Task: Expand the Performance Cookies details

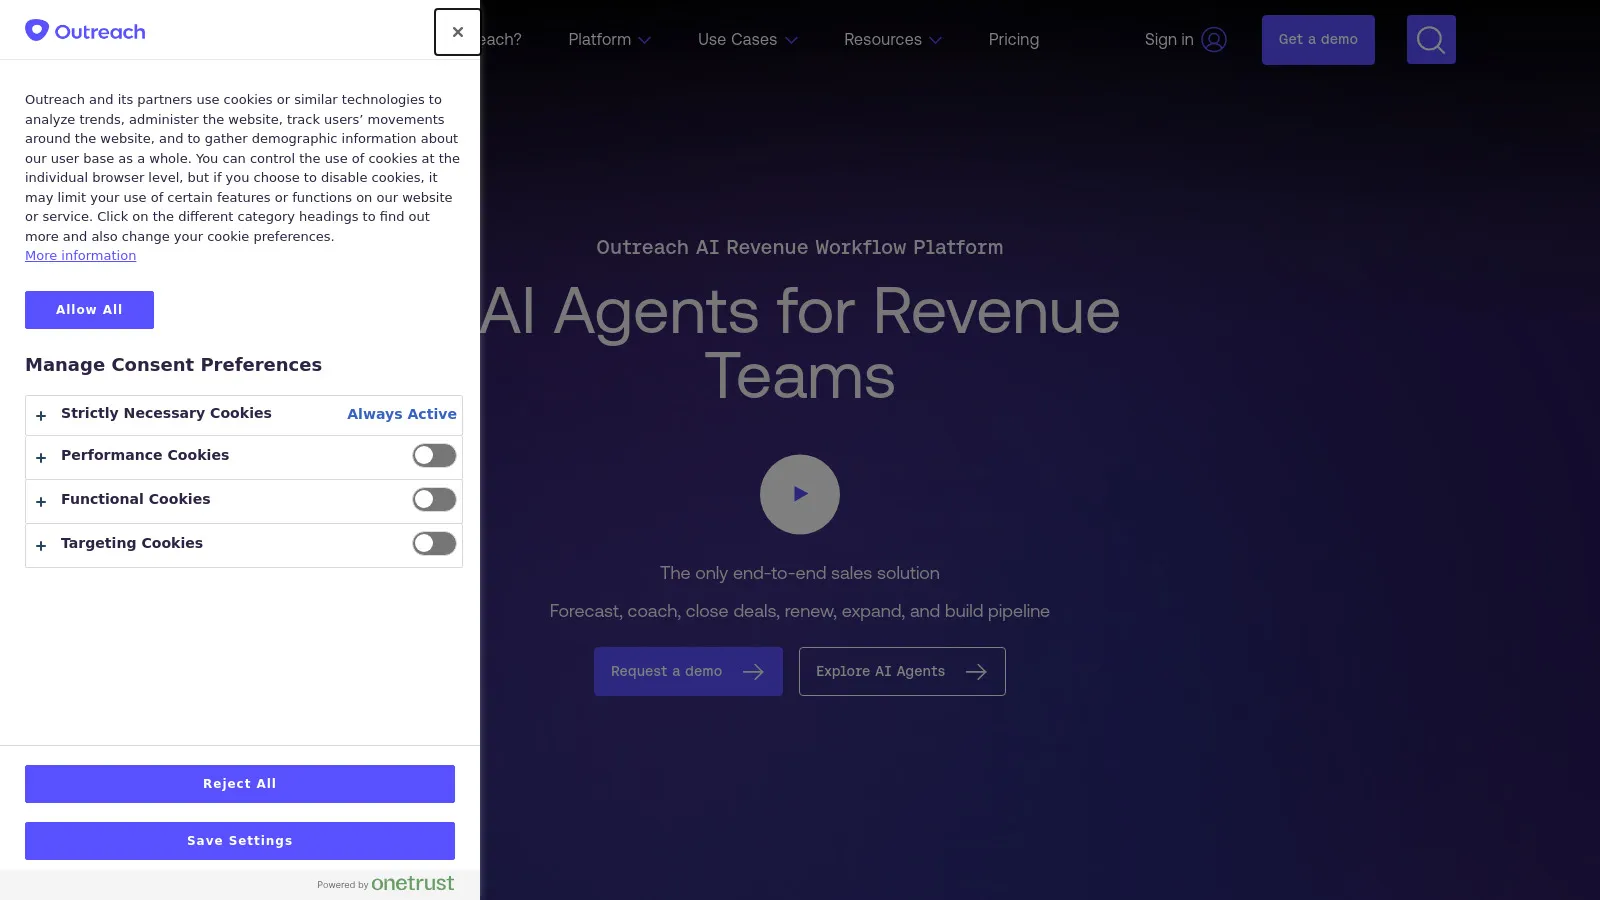Action: (x=41, y=457)
